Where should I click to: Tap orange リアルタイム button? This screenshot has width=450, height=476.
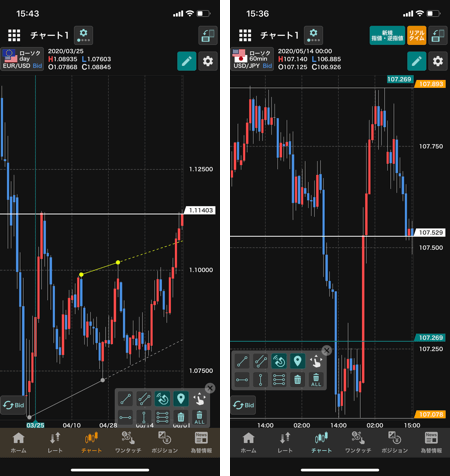417,35
